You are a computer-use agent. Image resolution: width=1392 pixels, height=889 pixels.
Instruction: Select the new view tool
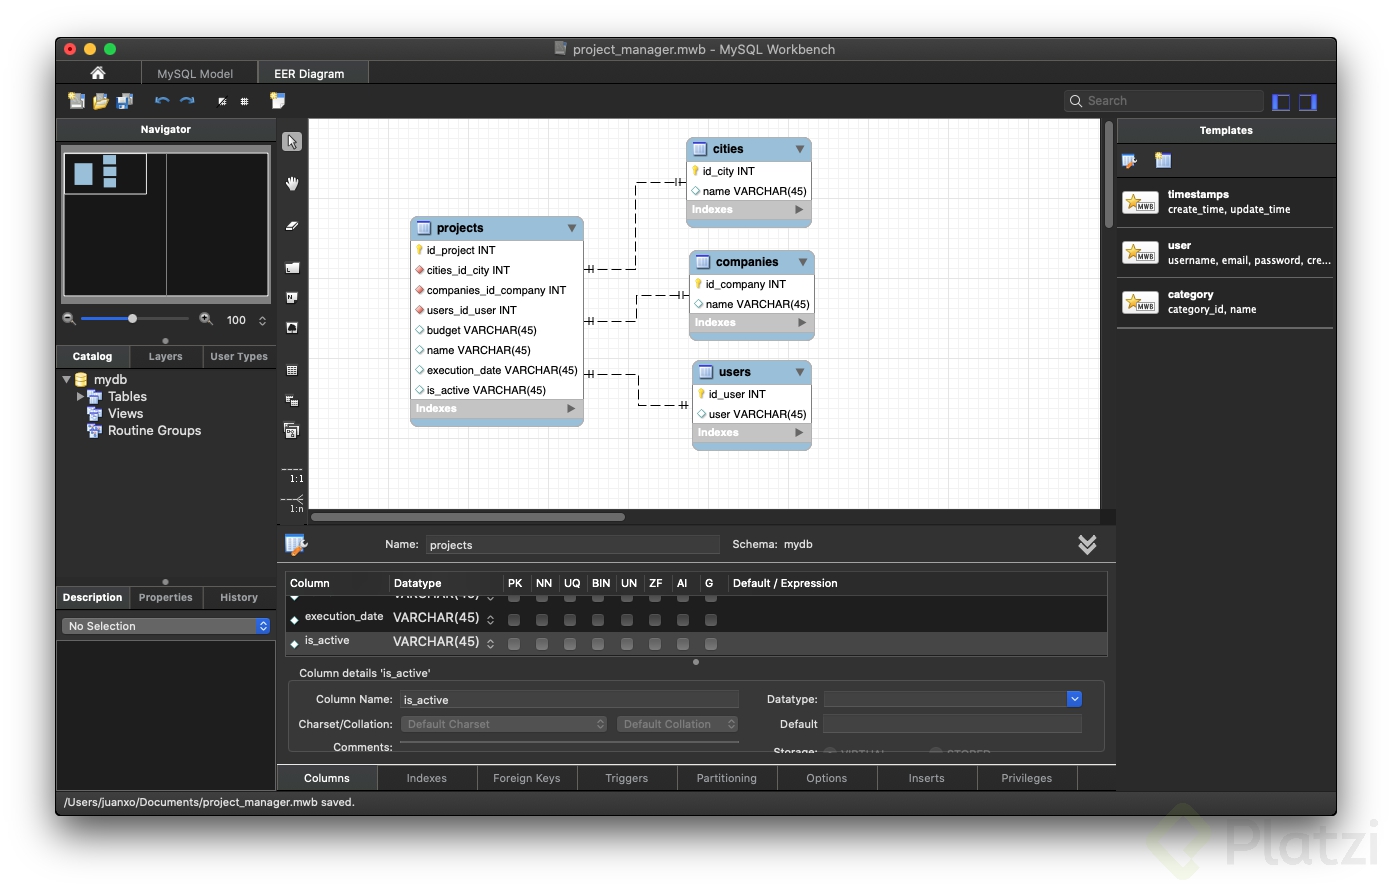[292, 400]
